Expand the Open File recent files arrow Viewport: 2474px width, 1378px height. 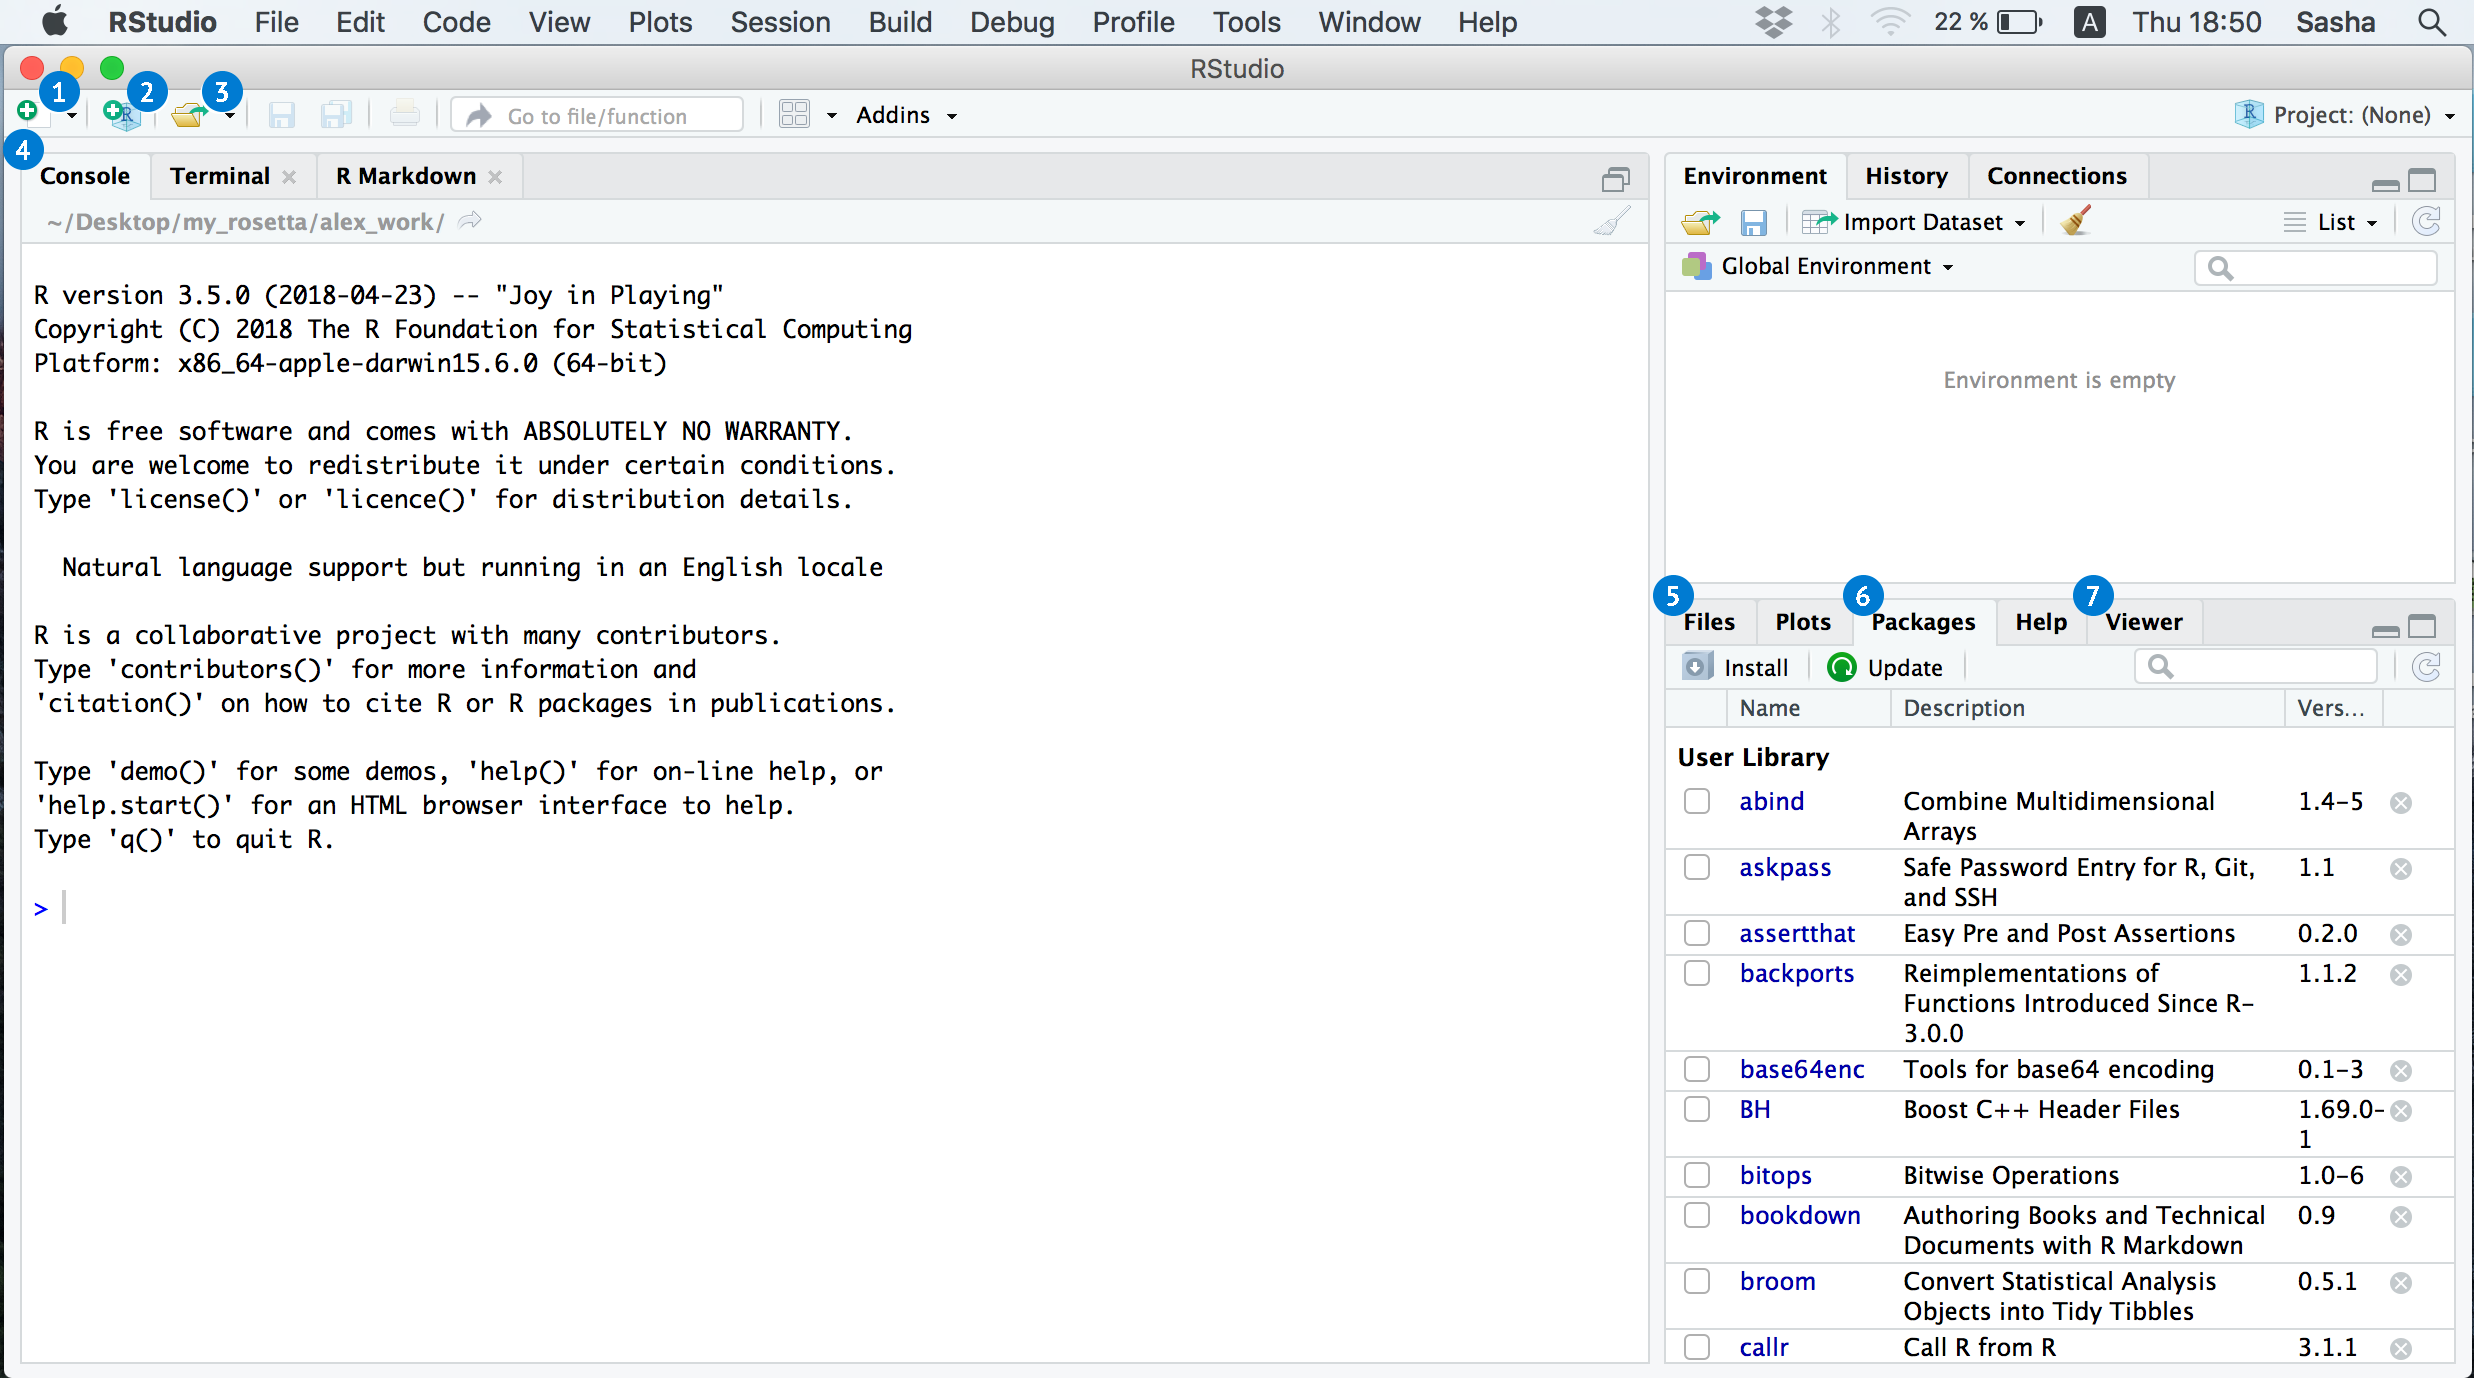[x=230, y=117]
